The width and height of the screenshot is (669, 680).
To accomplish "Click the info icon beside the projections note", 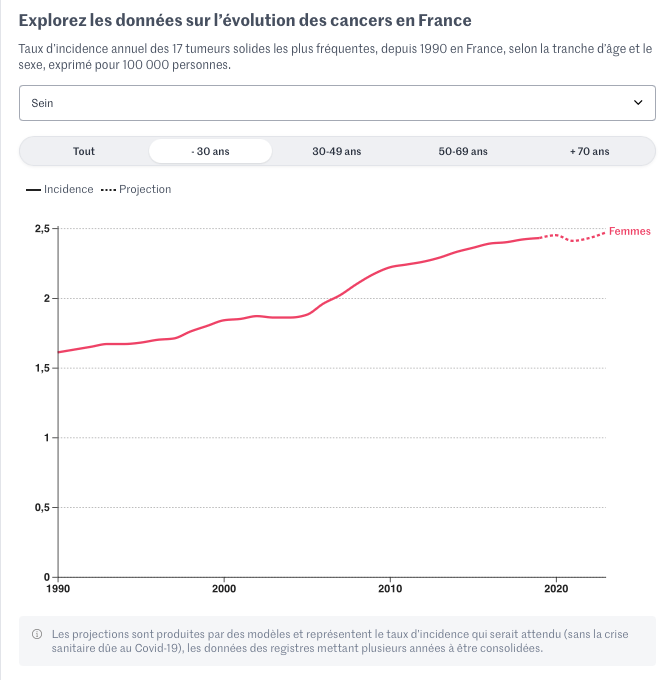I will pyautogui.click(x=37, y=634).
